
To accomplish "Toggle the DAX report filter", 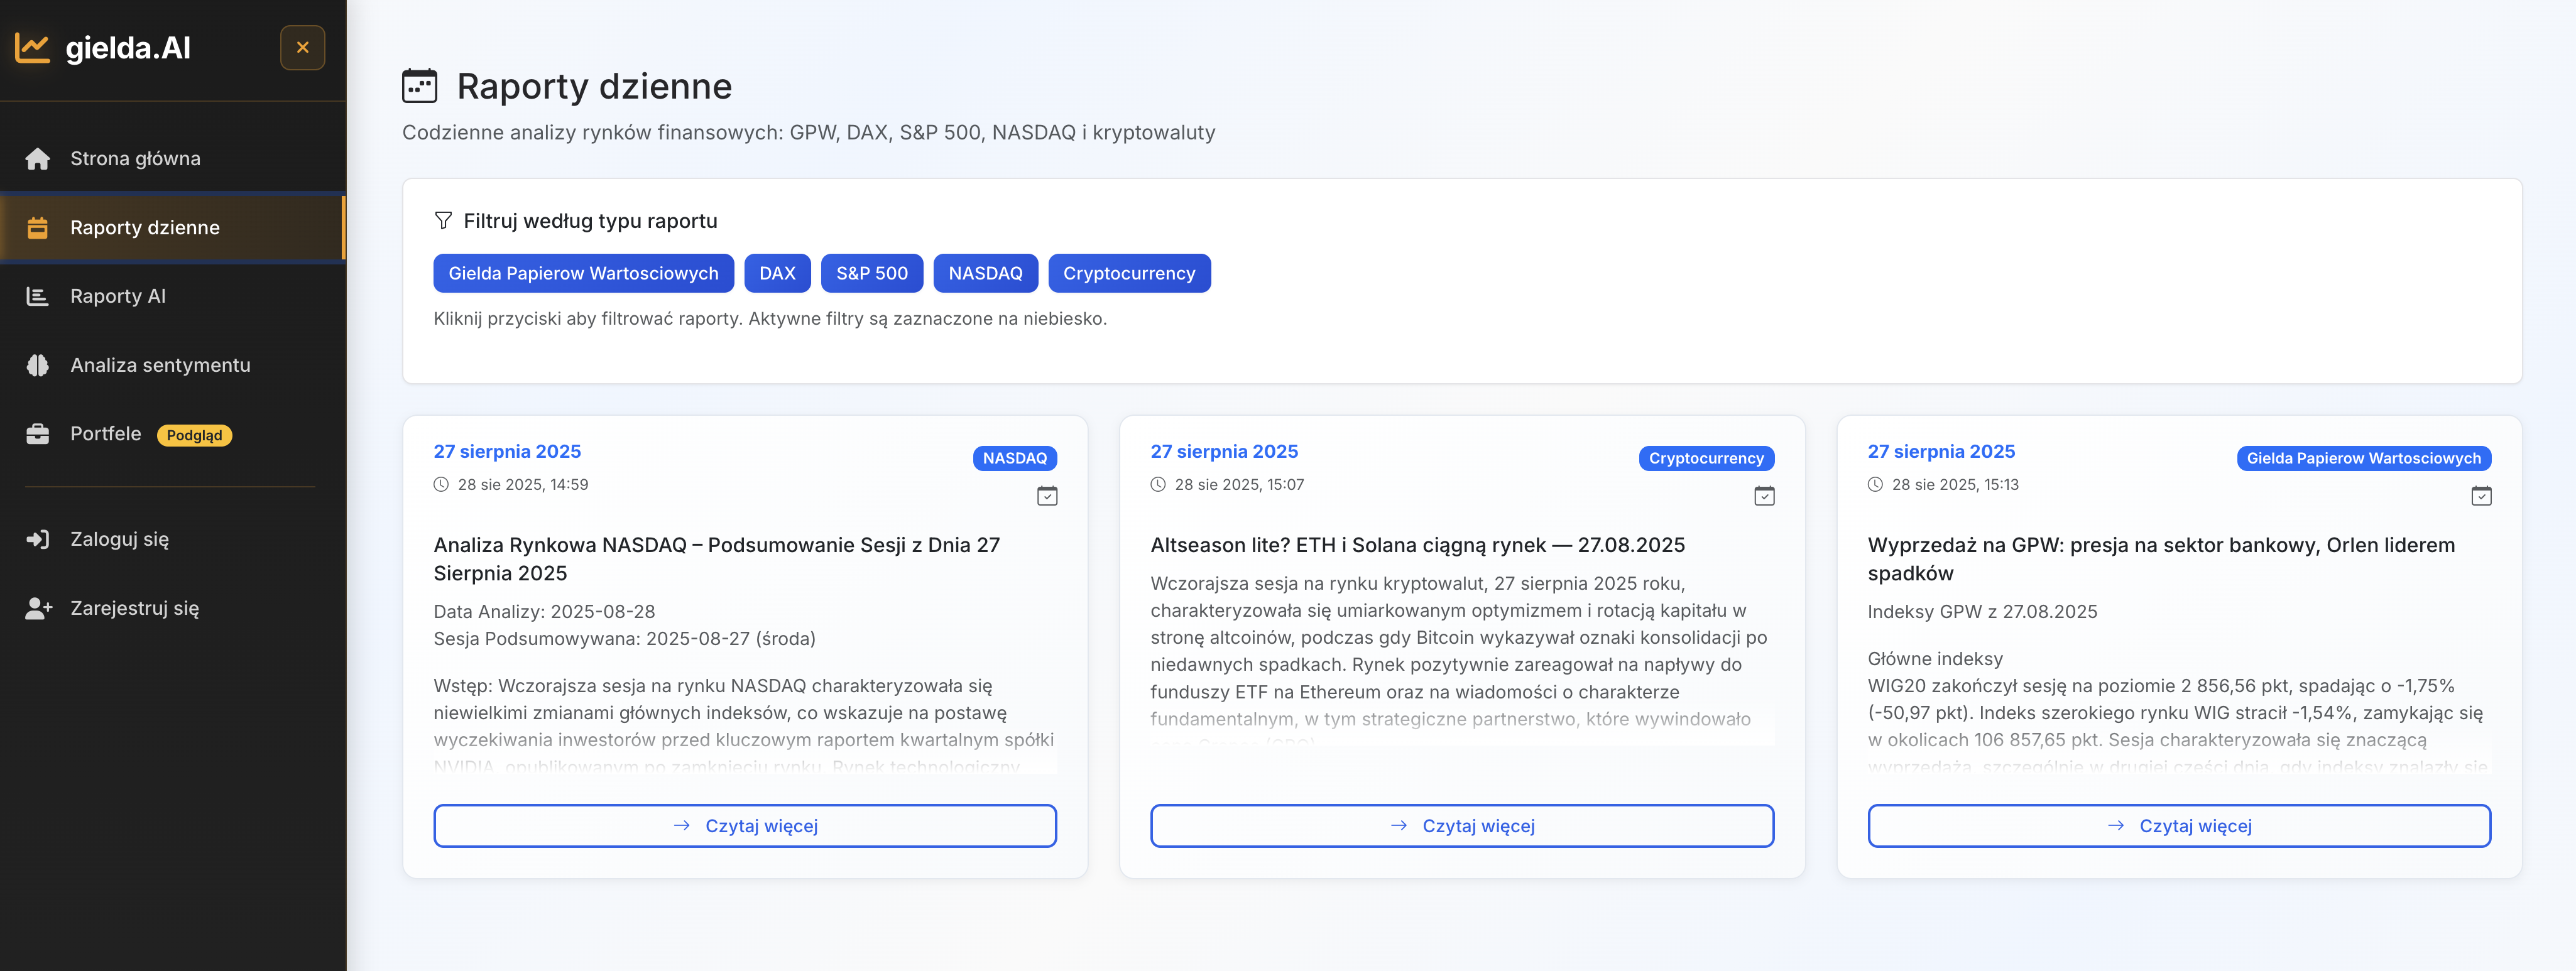I will click(776, 273).
